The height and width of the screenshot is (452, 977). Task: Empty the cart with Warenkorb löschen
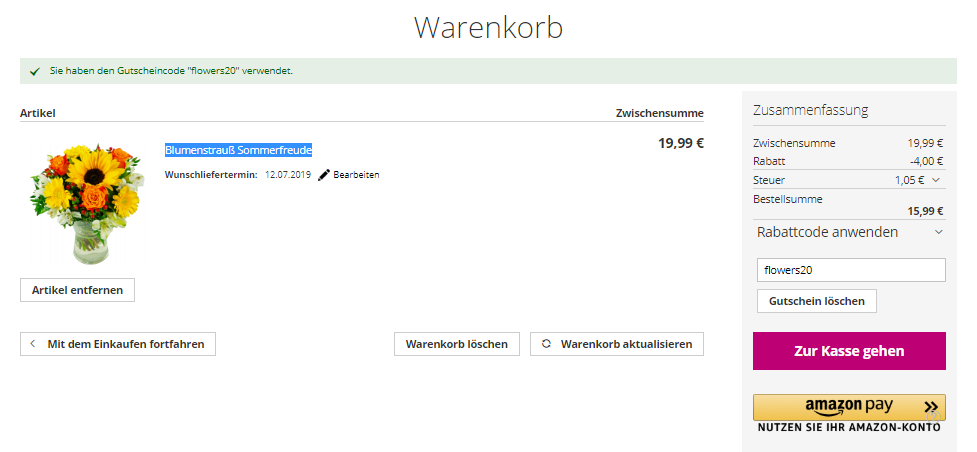(x=456, y=344)
